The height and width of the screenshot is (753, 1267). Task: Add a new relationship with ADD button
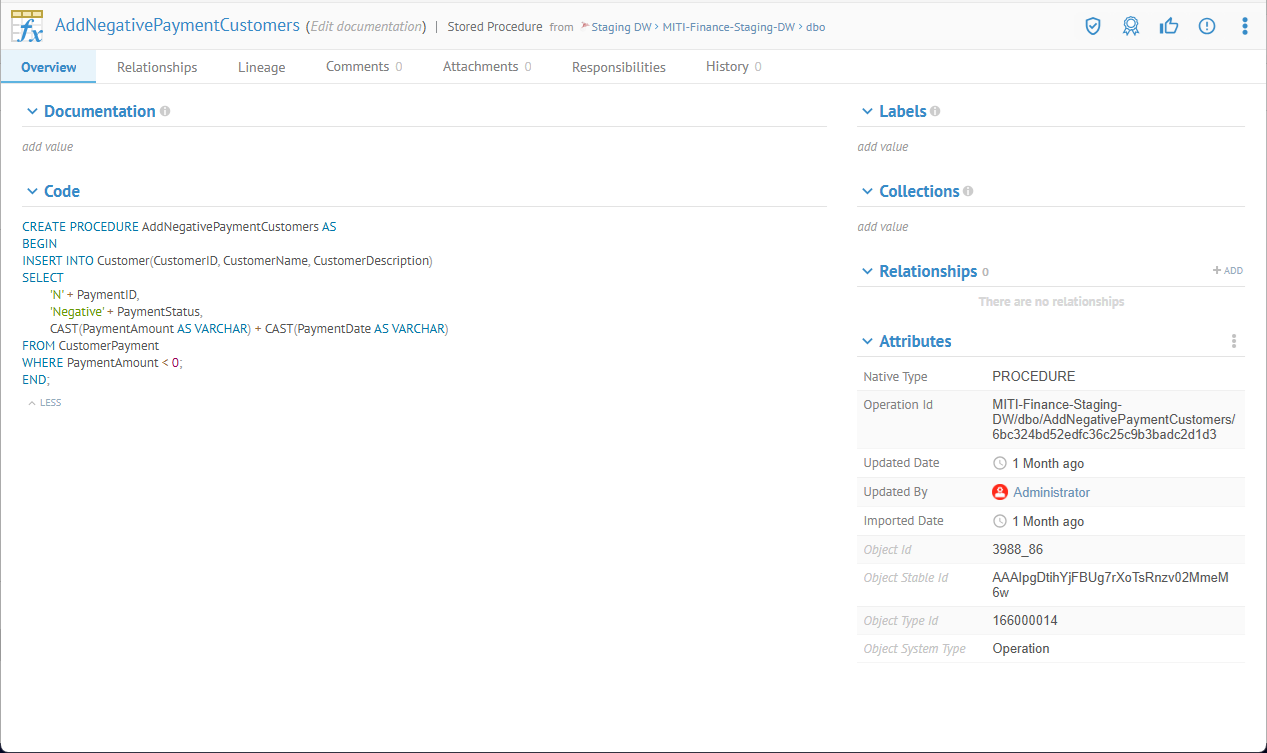[1227, 271]
